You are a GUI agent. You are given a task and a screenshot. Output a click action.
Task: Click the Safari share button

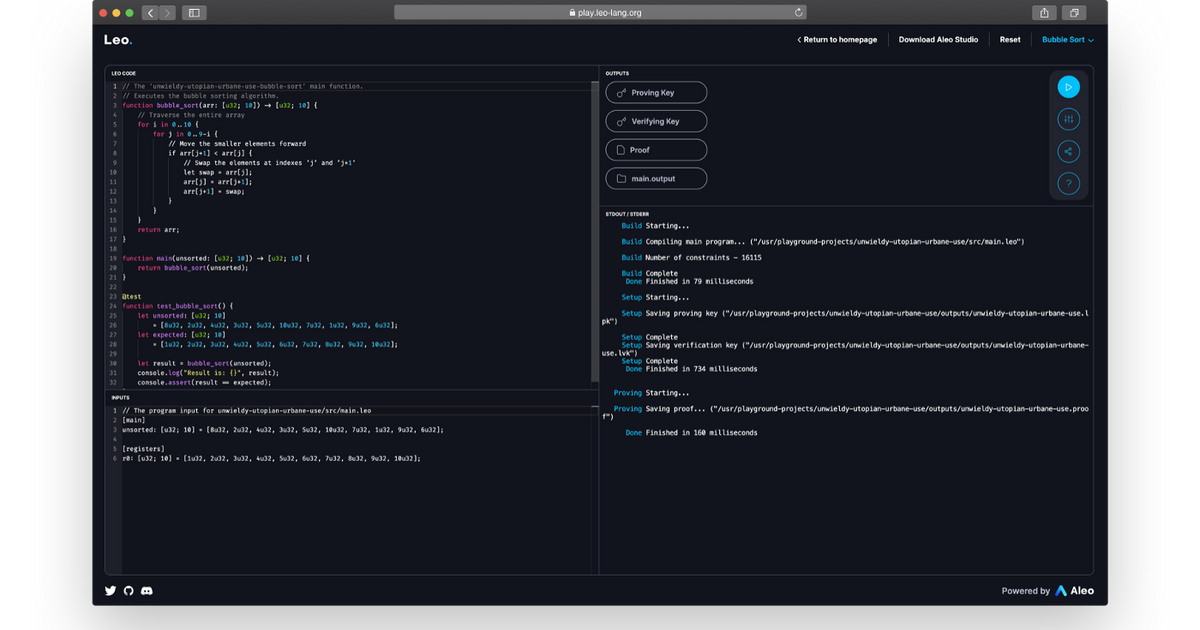pyautogui.click(x=1044, y=13)
